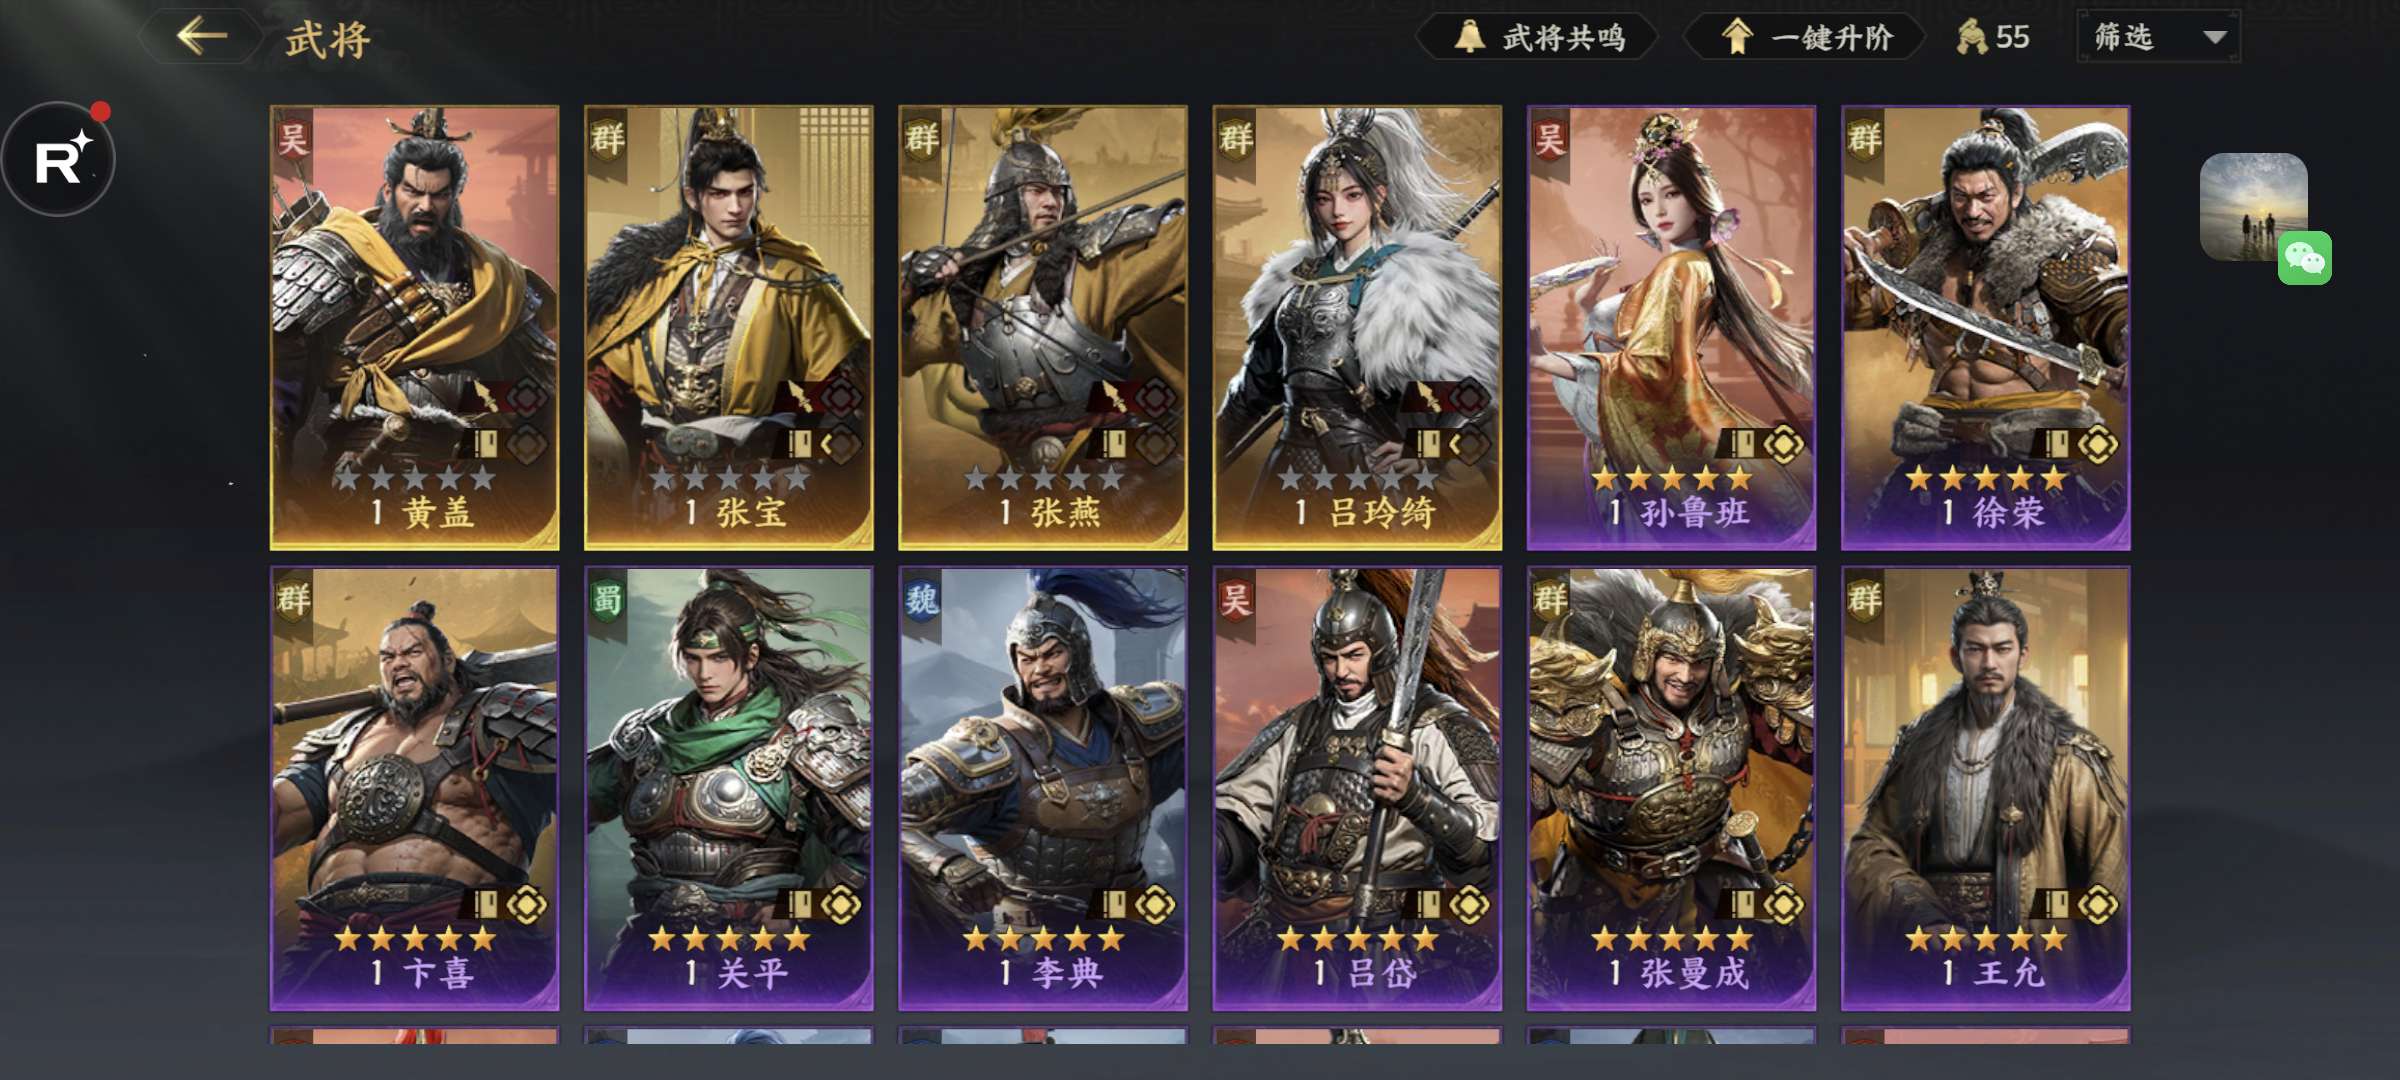
Task: Click the bell icon for 武将共鸣
Action: (x=1468, y=37)
